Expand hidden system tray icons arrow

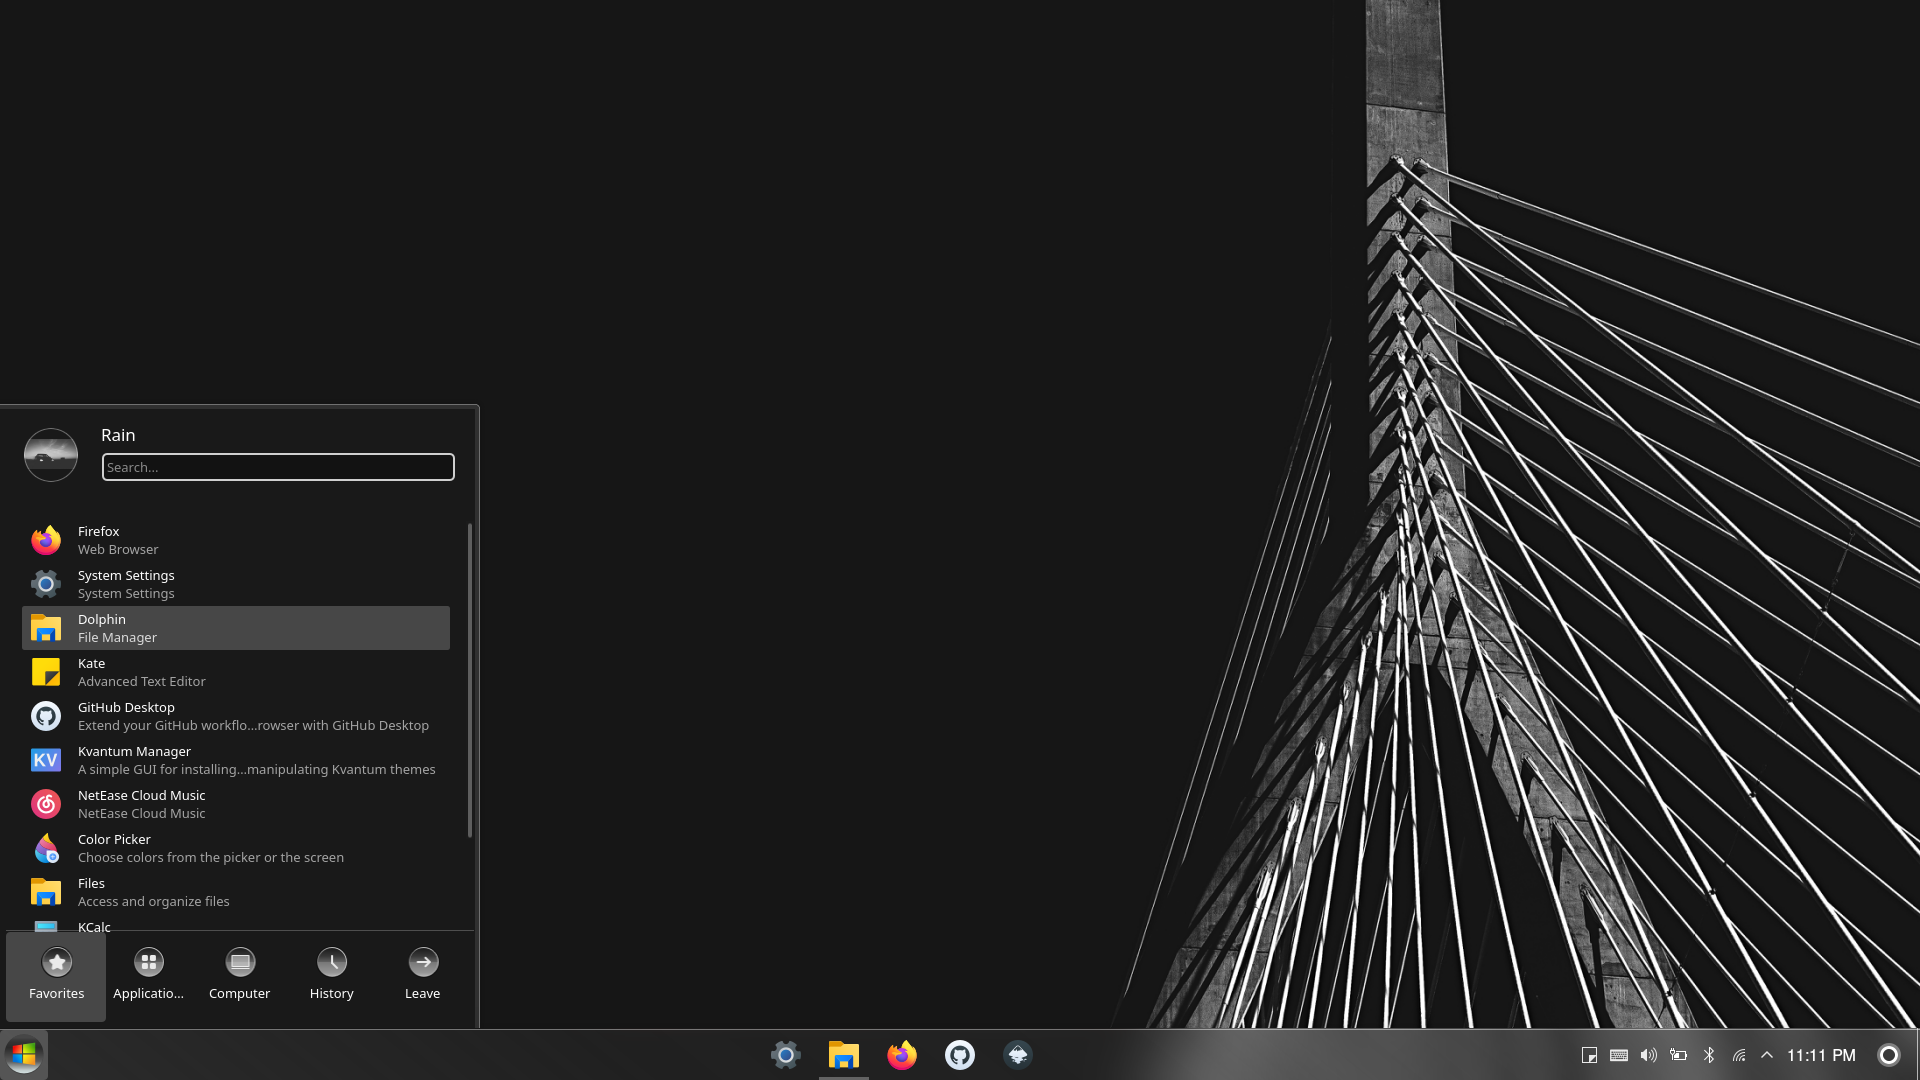(1767, 1055)
